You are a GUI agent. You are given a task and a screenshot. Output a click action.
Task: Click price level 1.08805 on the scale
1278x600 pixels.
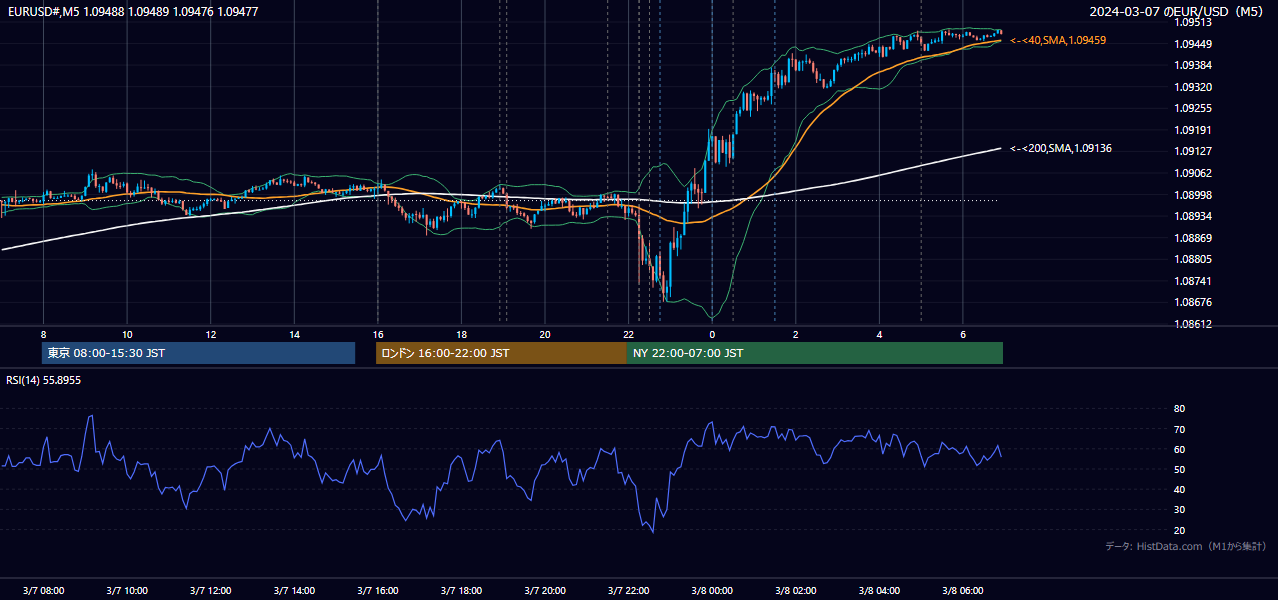click(1193, 259)
